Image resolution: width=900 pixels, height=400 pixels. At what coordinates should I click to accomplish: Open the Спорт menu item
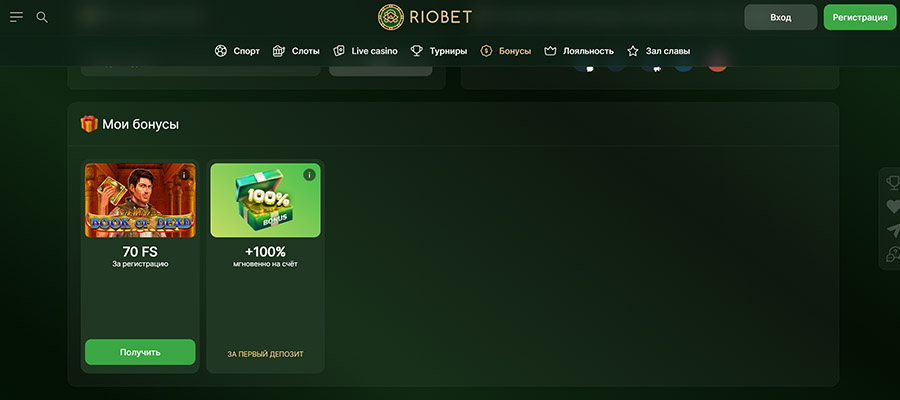[x=237, y=51]
